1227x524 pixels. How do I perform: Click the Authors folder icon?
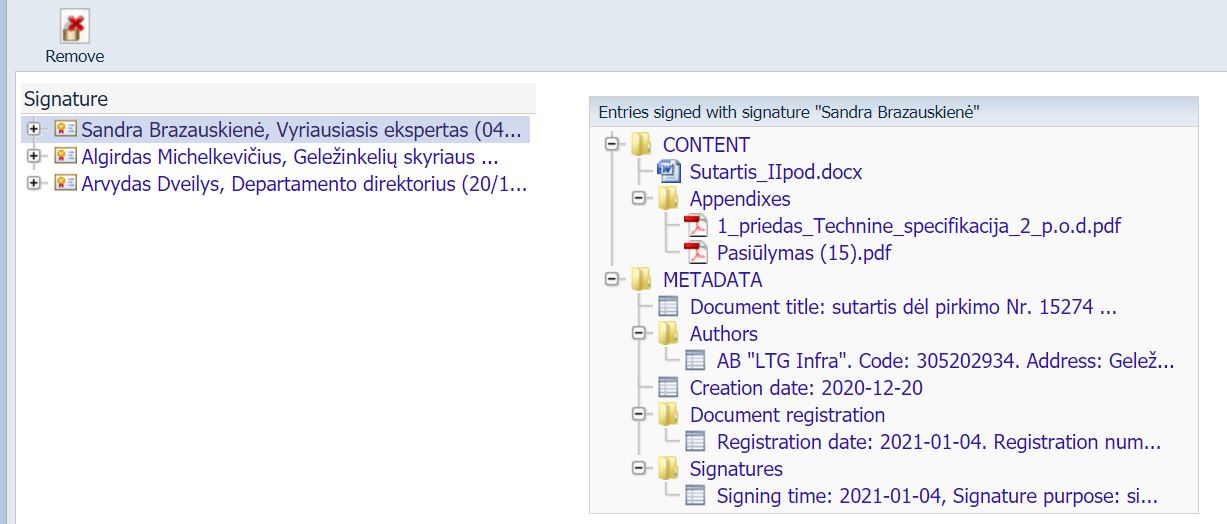(x=668, y=334)
